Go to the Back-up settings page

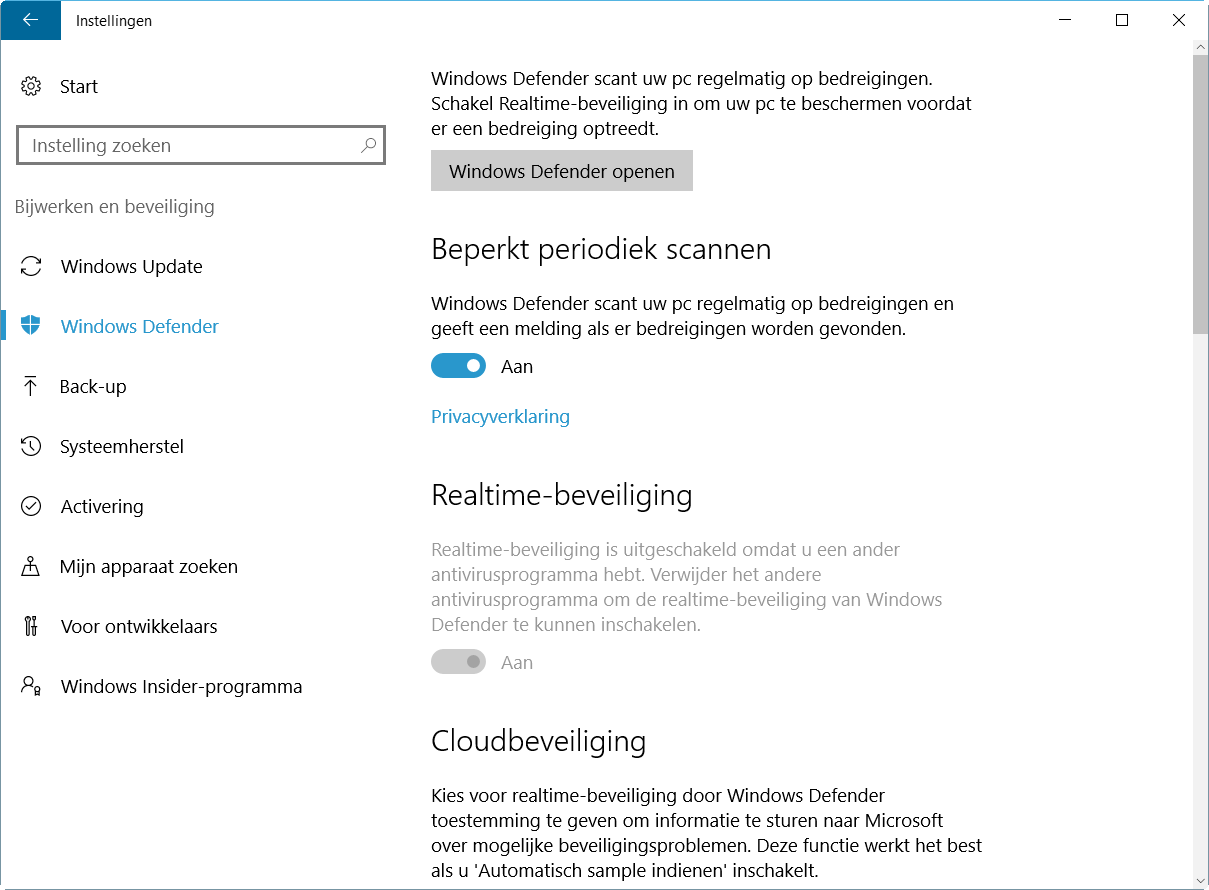[x=93, y=386]
